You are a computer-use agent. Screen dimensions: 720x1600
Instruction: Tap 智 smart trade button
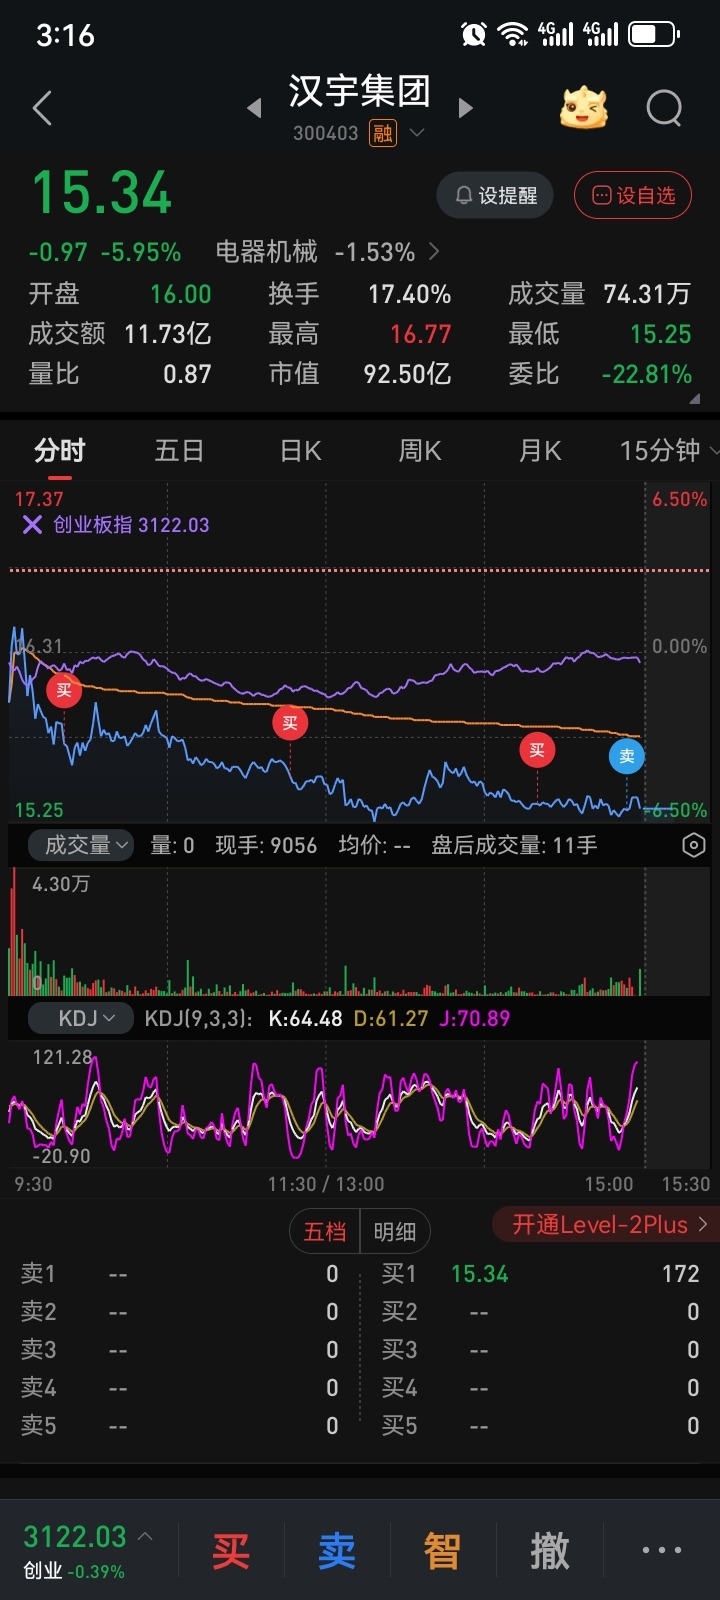(443, 1551)
